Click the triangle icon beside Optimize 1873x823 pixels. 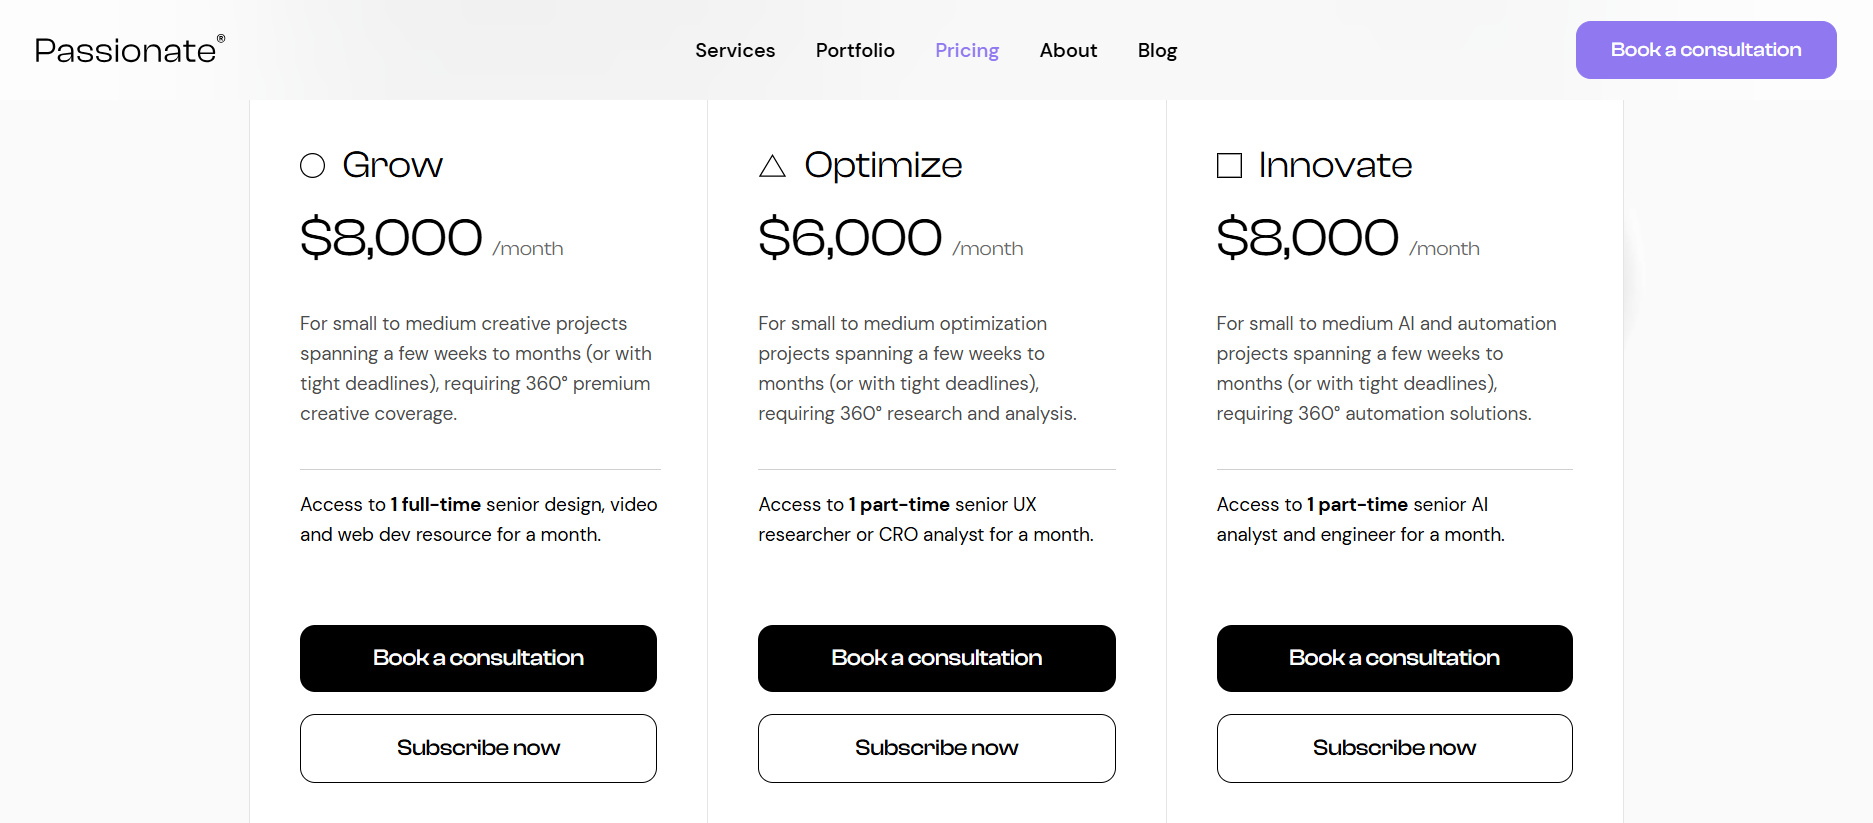point(772,166)
